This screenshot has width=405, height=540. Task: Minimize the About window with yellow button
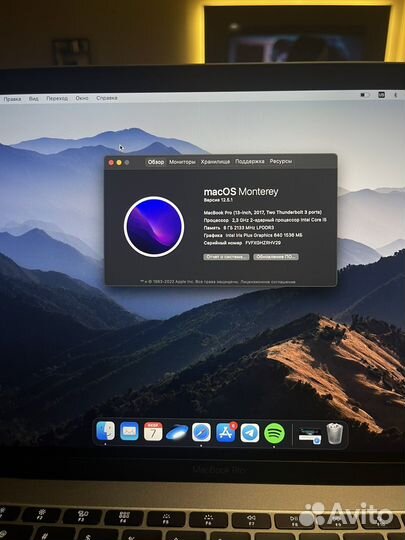[x=119, y=163]
